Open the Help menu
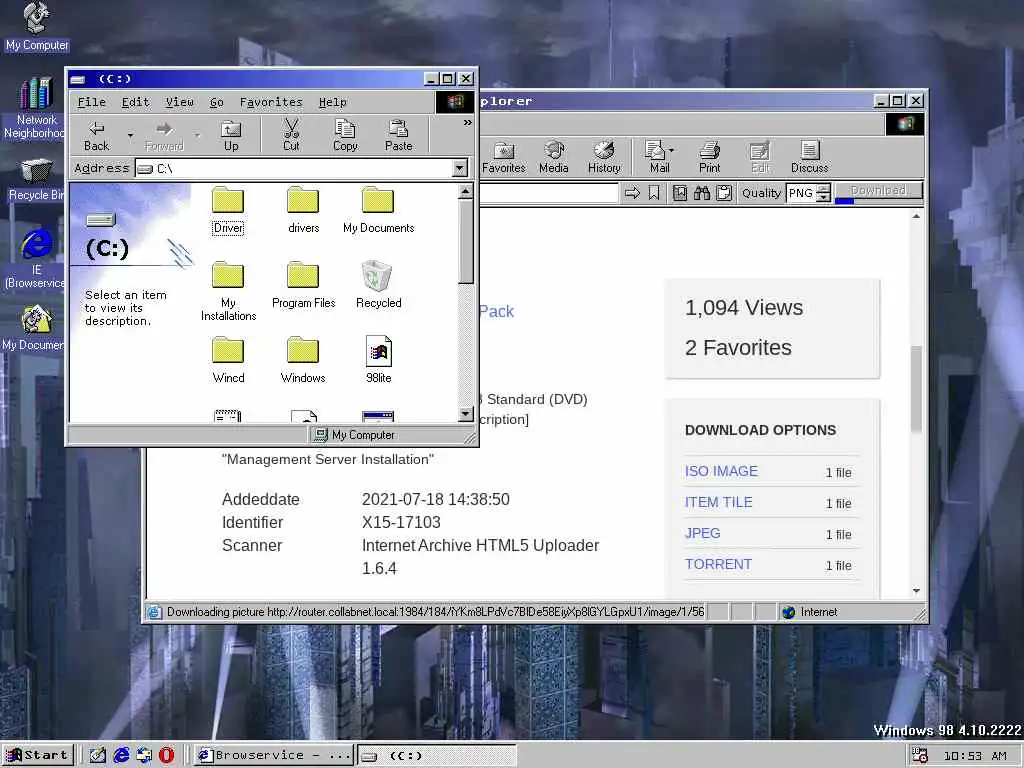The height and width of the screenshot is (768, 1024). [332, 103]
